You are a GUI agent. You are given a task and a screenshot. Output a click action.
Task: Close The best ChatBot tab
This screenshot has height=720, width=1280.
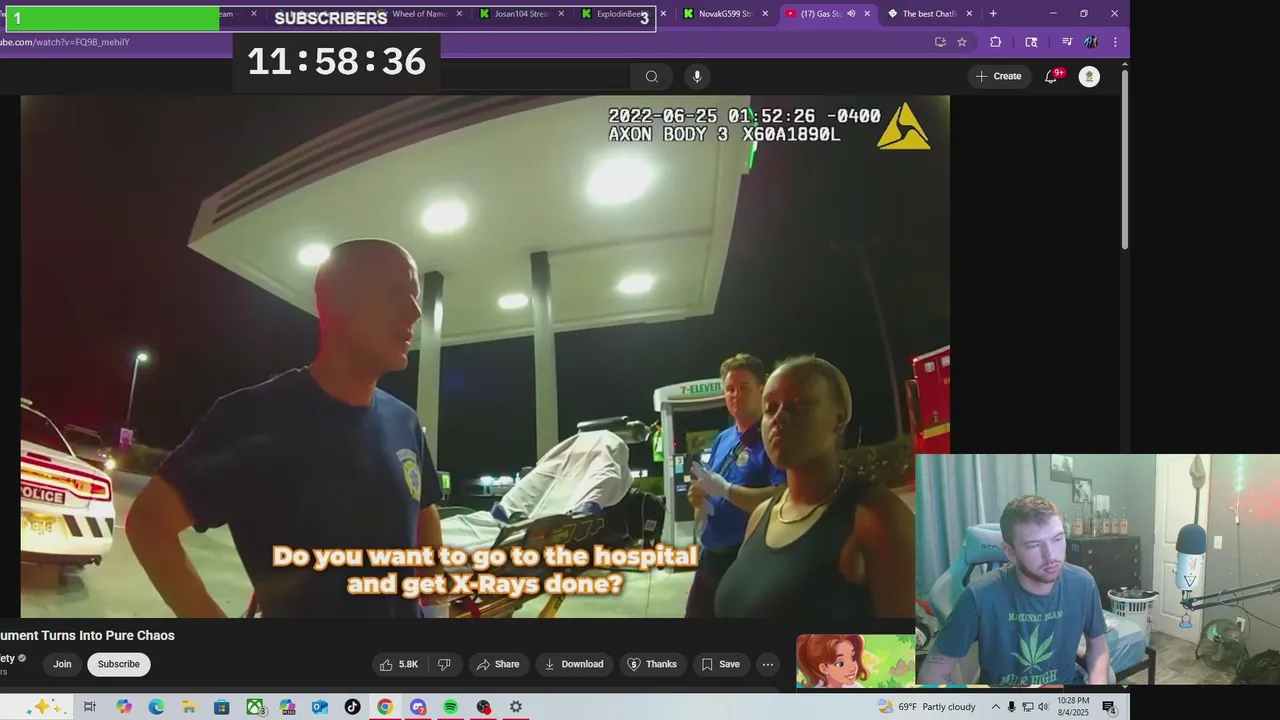[969, 14]
